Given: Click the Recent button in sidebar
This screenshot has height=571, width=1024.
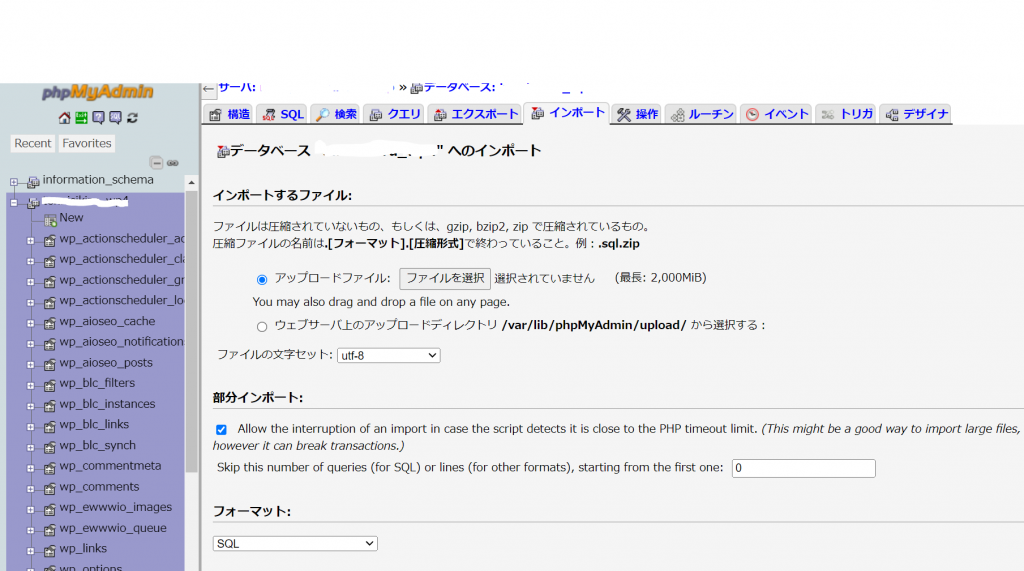Looking at the screenshot, I should tap(33, 143).
